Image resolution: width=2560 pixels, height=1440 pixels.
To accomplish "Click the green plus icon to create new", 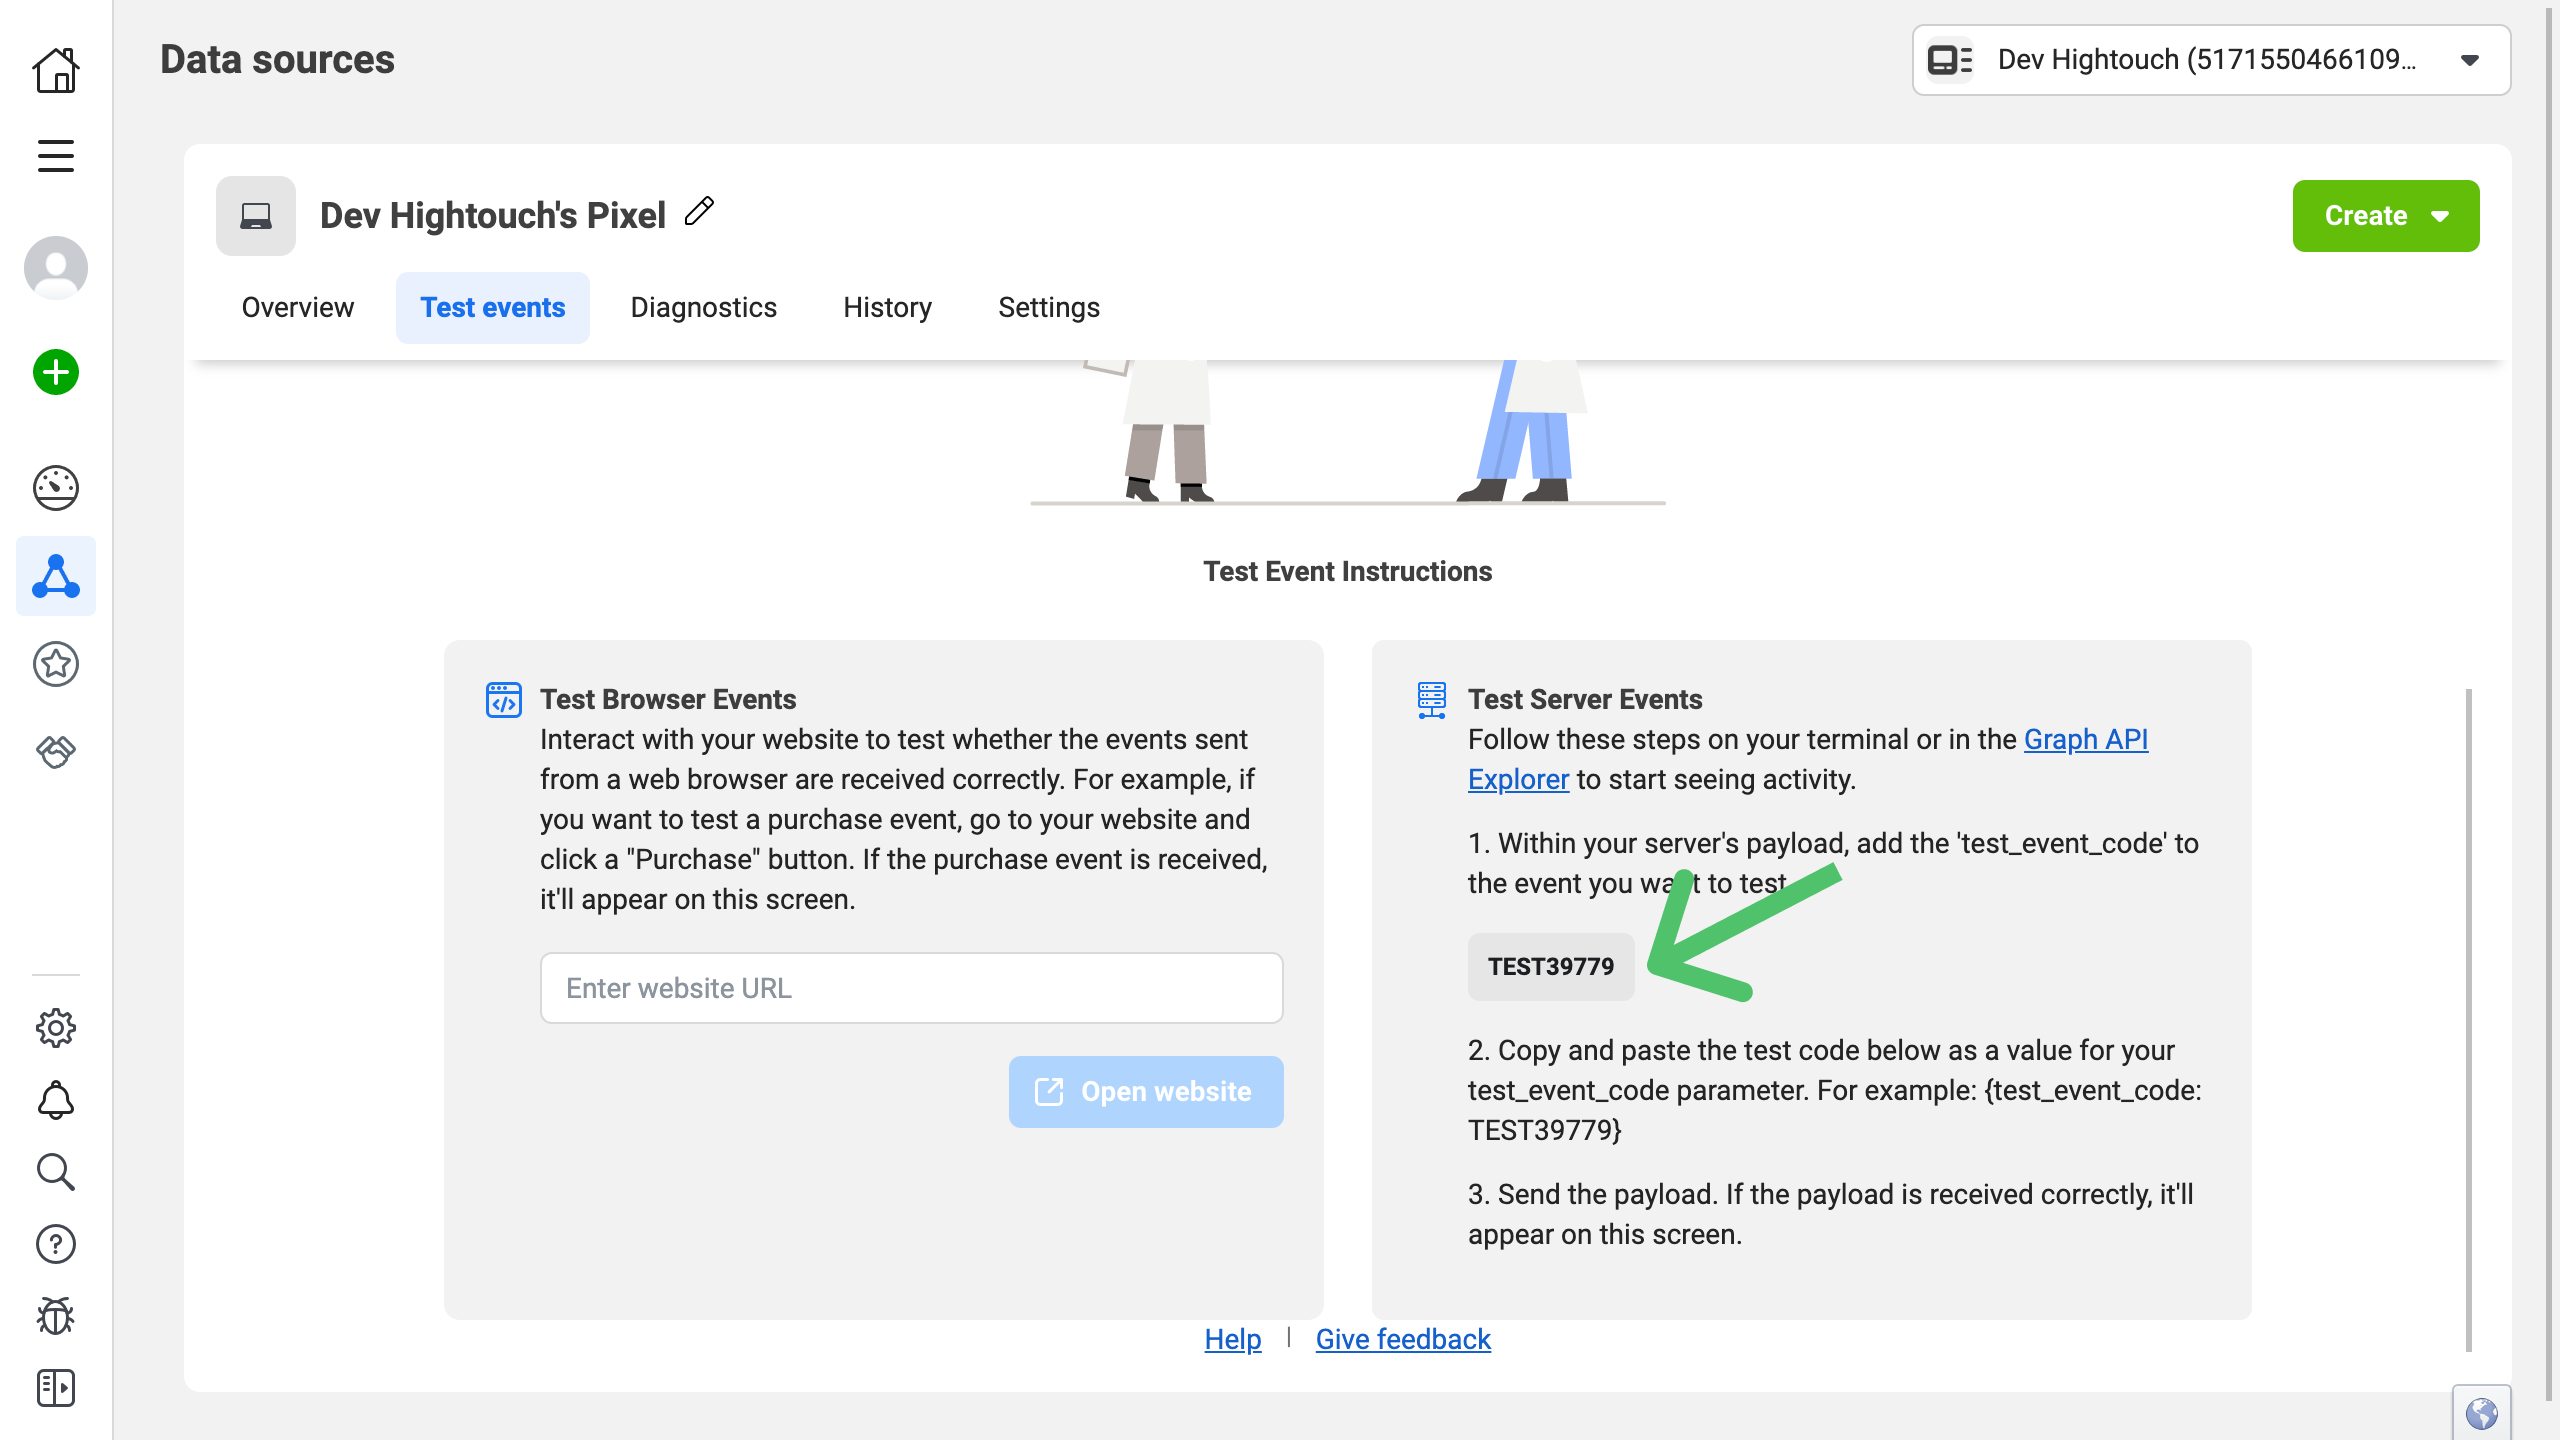I will tap(56, 371).
